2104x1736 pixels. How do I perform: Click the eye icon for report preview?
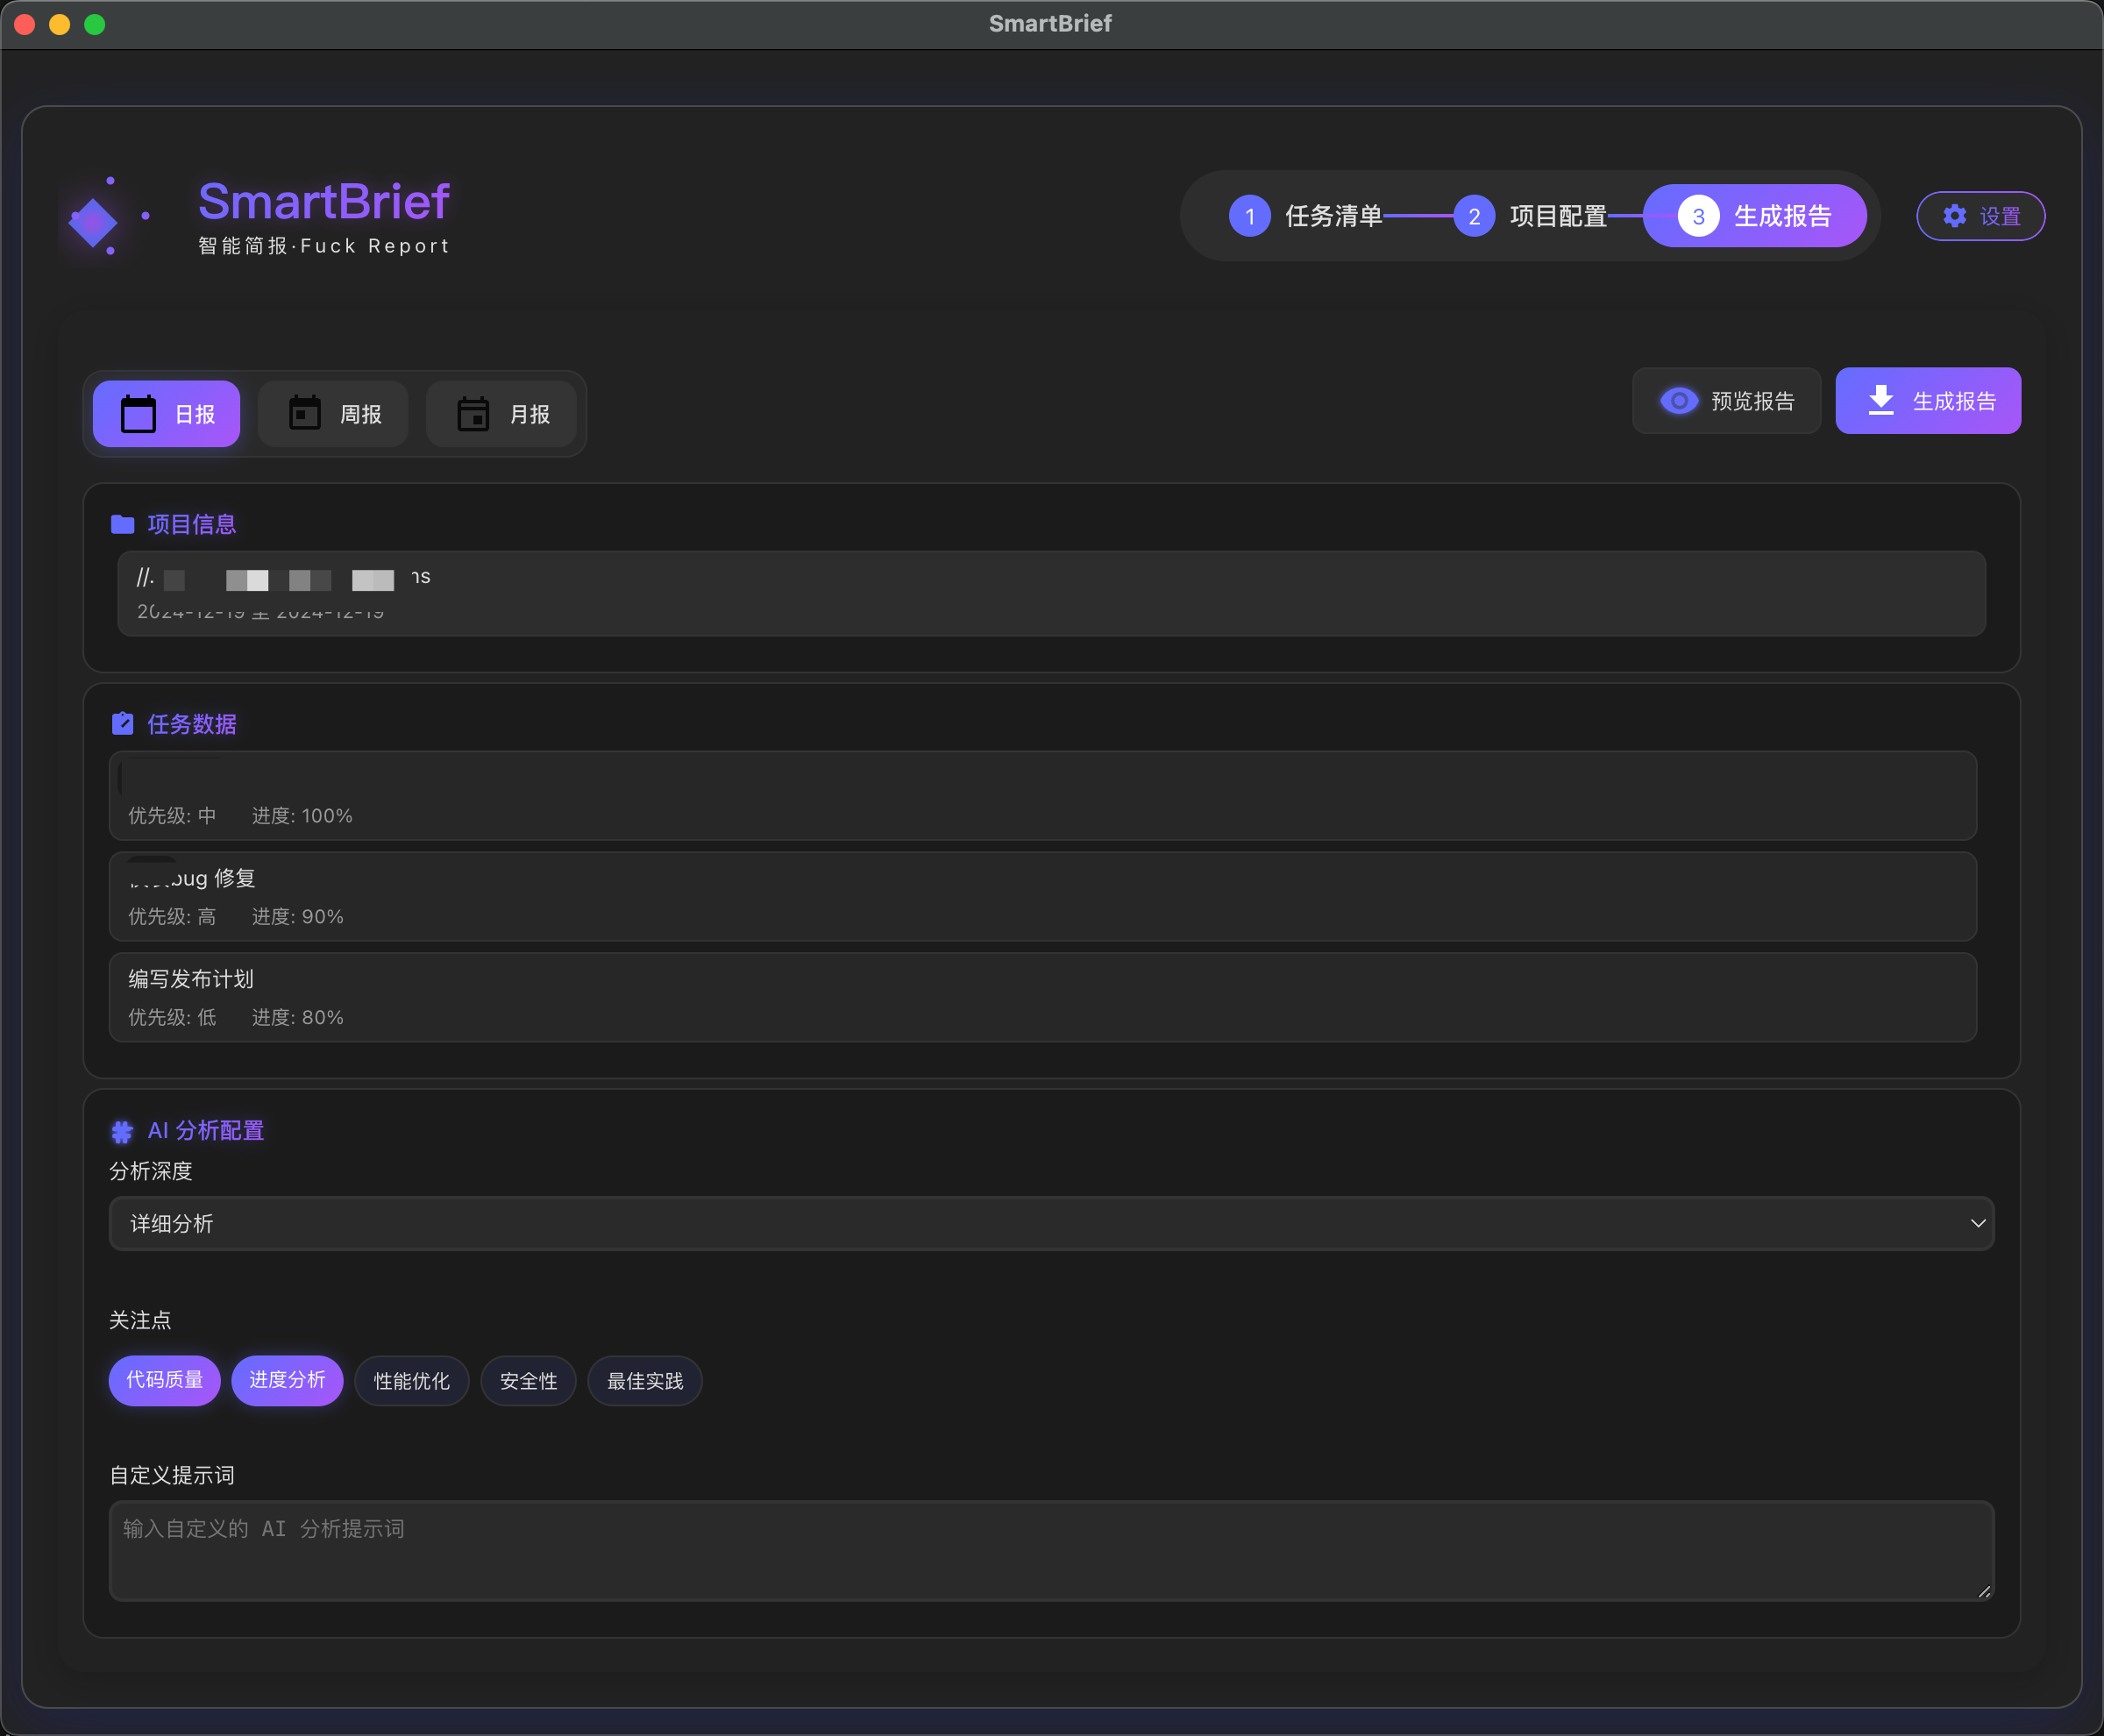pos(1678,401)
